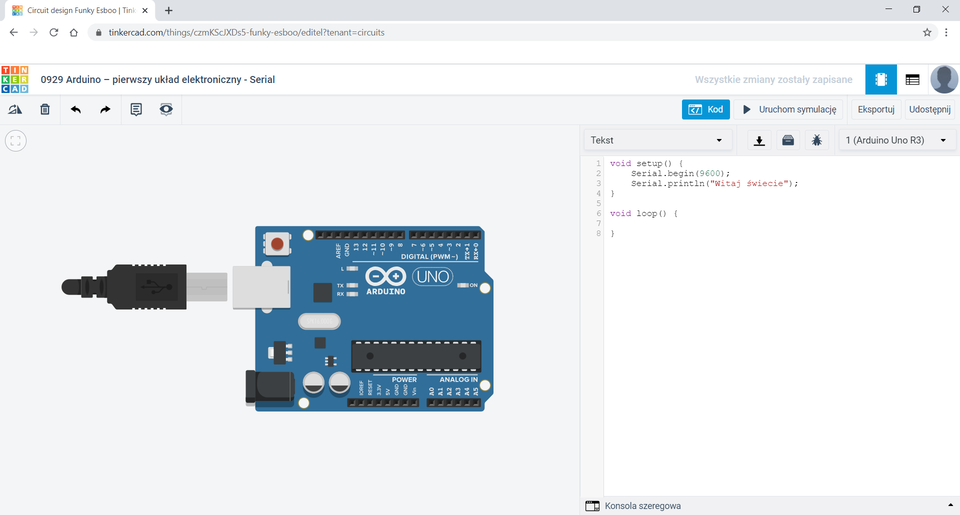Delete selected component with trash icon

point(45,110)
